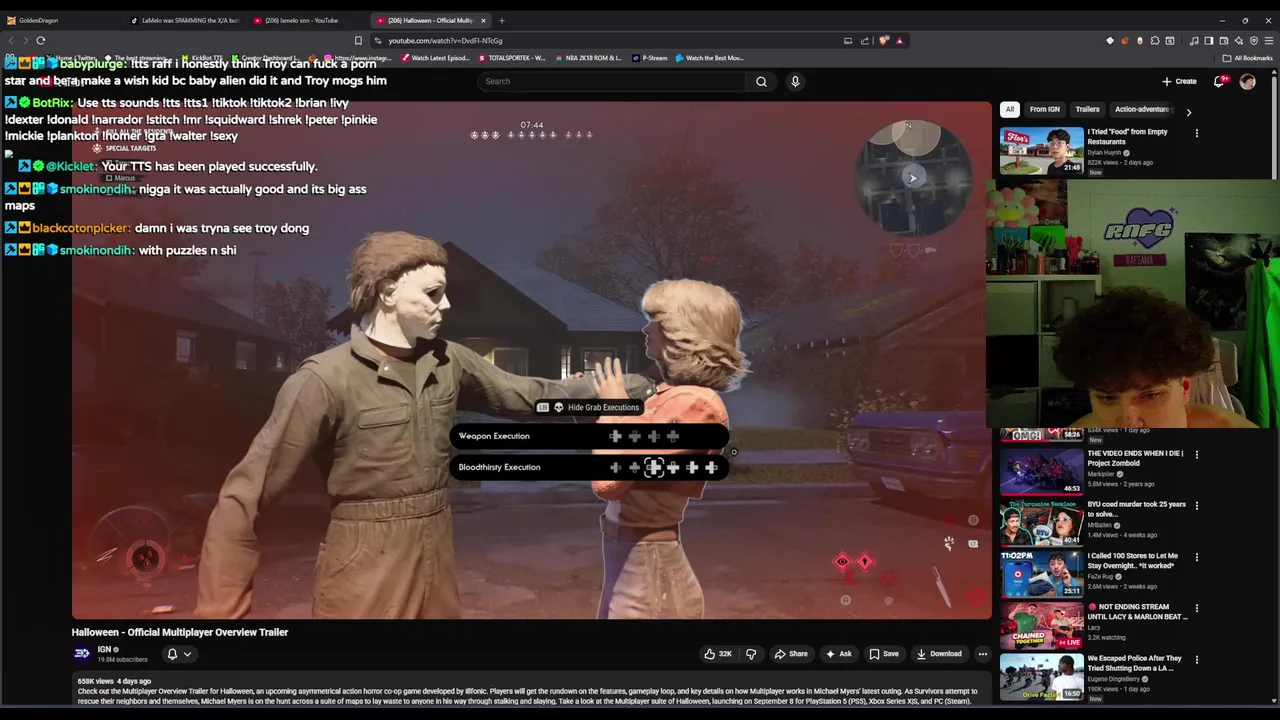Open Brave VPN shield icon
Image resolution: width=1280 pixels, height=720 pixels.
[1254, 41]
